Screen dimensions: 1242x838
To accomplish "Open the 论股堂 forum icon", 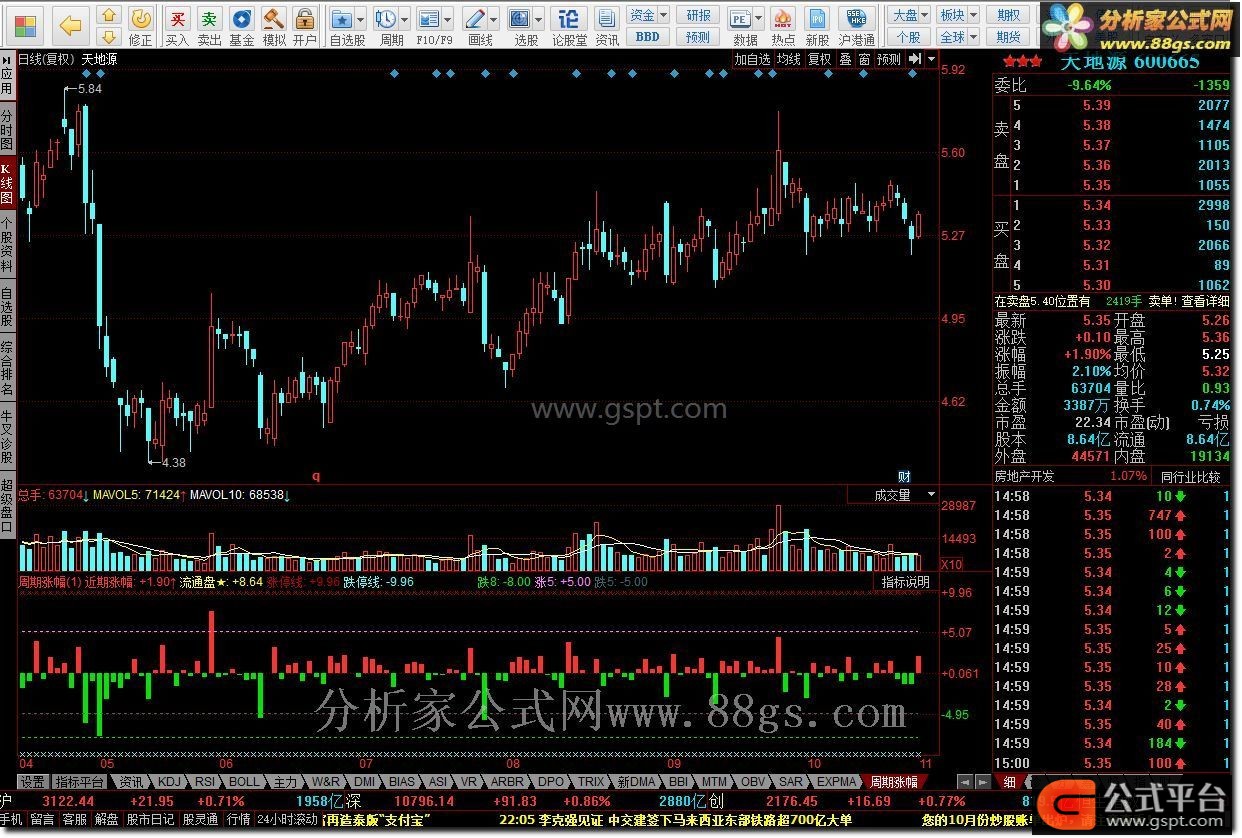I will (569, 25).
